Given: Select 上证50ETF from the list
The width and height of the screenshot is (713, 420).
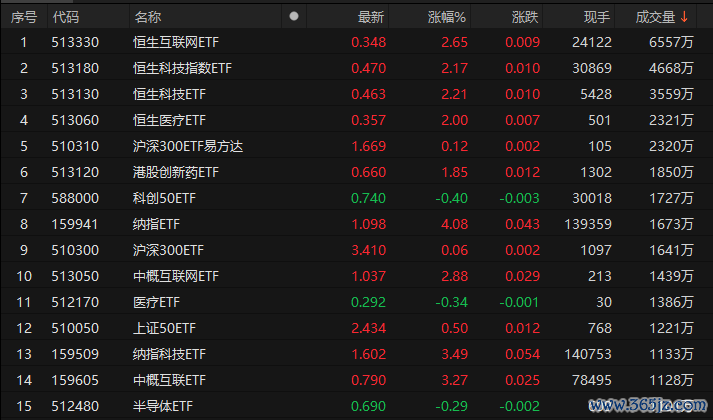Looking at the screenshot, I should pyautogui.click(x=162, y=327).
